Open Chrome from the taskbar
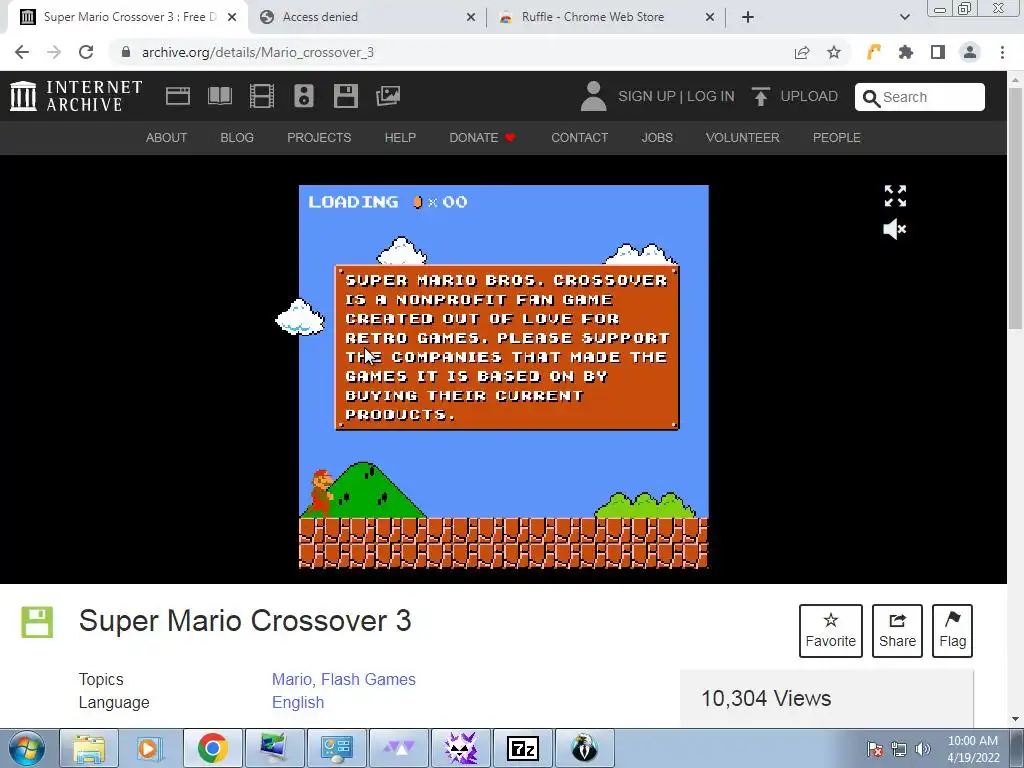The width and height of the screenshot is (1024, 768). 212,748
